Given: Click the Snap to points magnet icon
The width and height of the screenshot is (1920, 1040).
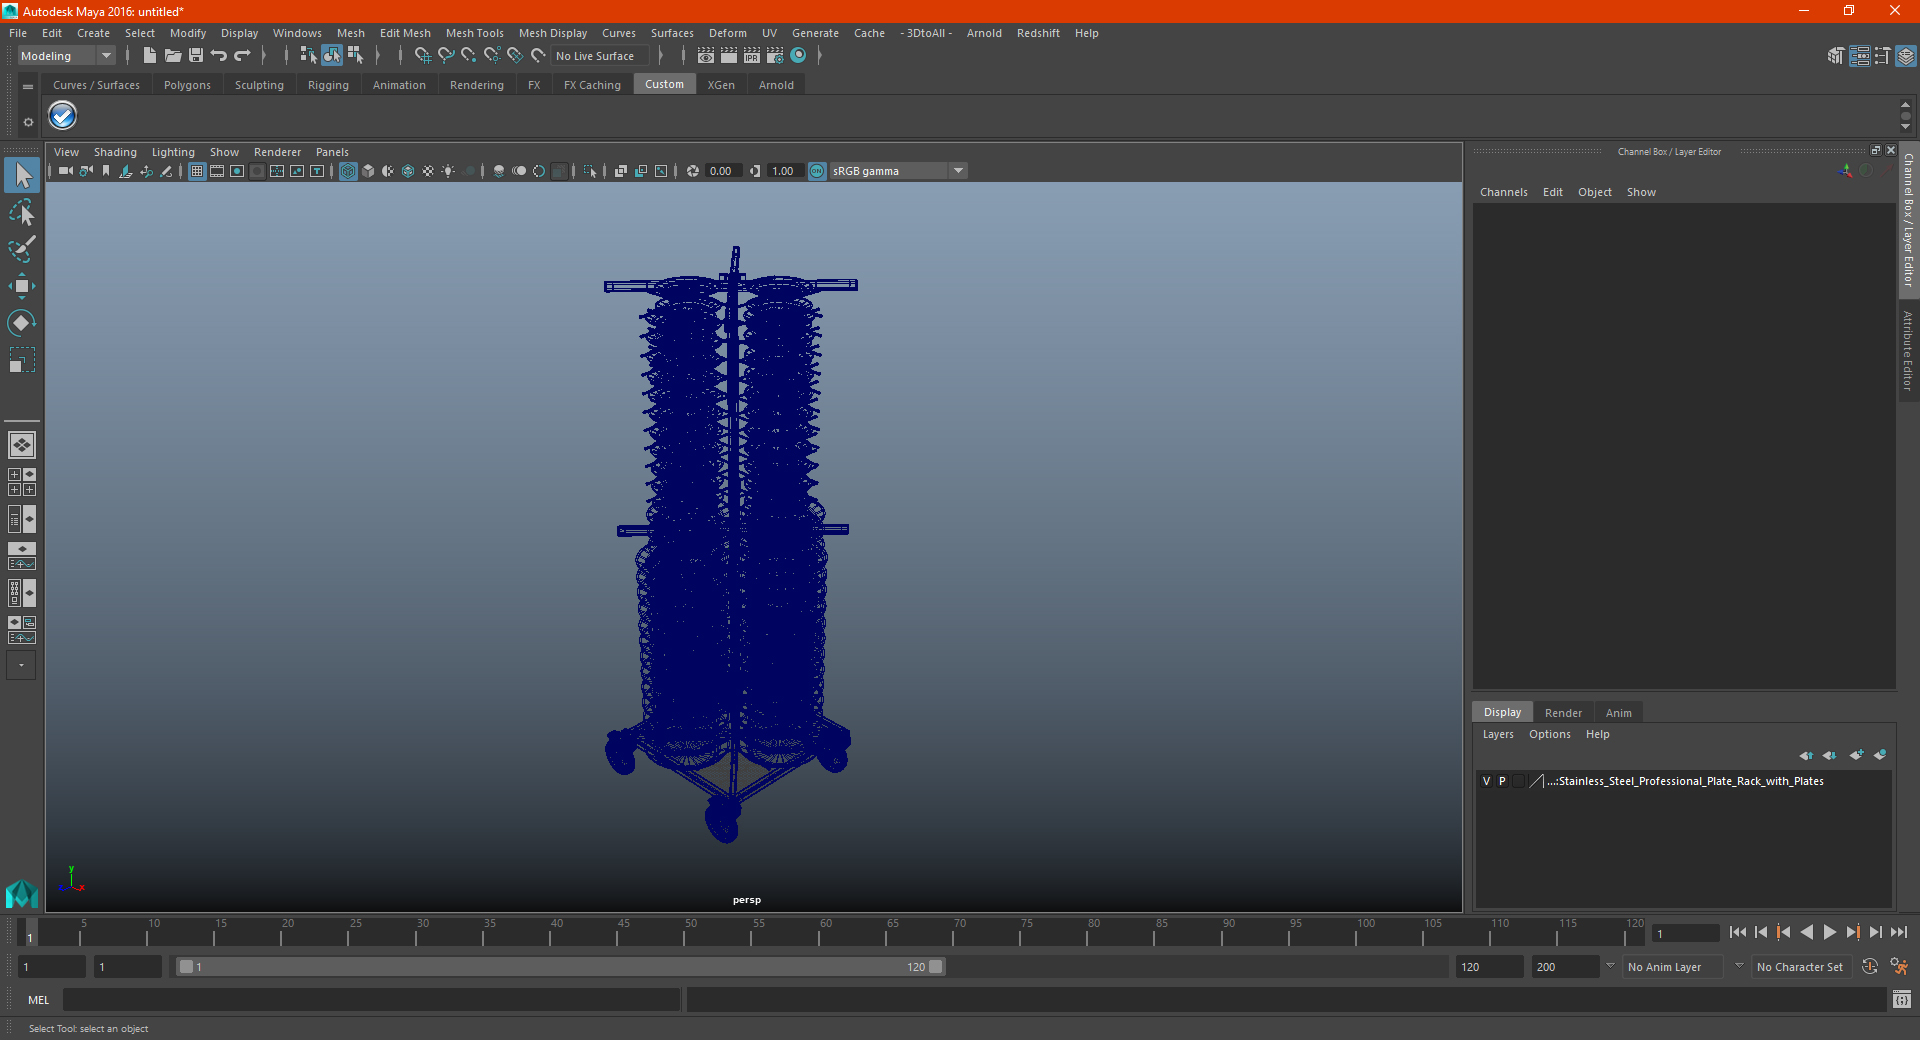Looking at the screenshot, I should [x=468, y=56].
